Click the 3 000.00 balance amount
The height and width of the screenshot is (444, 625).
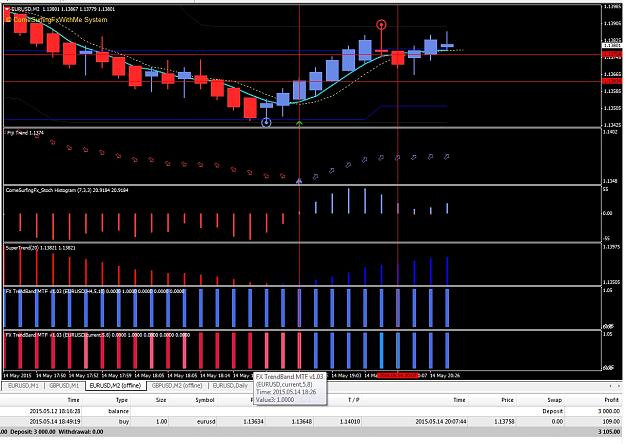coord(609,411)
